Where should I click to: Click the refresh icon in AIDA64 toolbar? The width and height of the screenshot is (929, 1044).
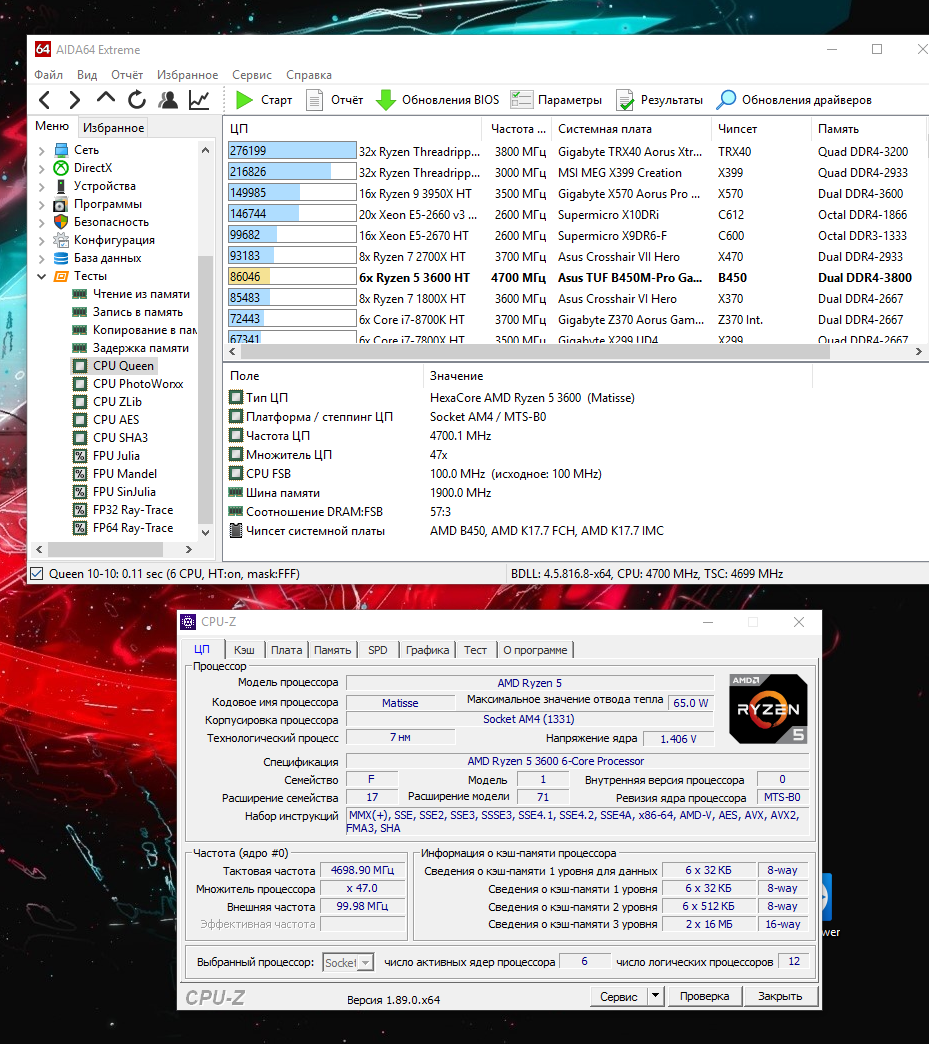click(x=137, y=100)
